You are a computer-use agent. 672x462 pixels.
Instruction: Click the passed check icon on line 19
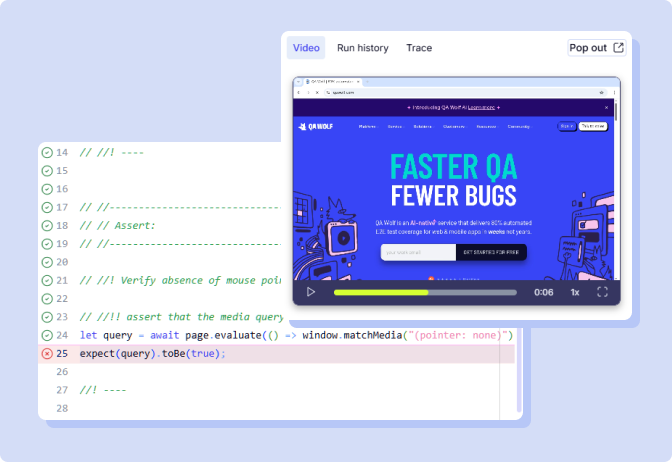(47, 244)
